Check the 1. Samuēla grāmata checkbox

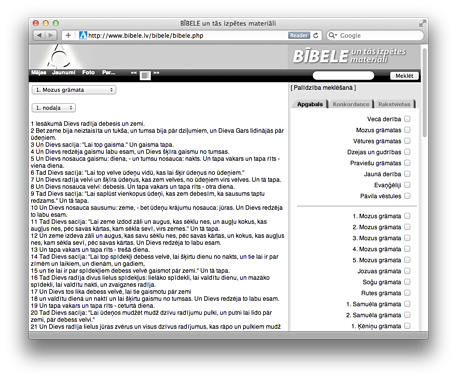pyautogui.click(x=407, y=304)
